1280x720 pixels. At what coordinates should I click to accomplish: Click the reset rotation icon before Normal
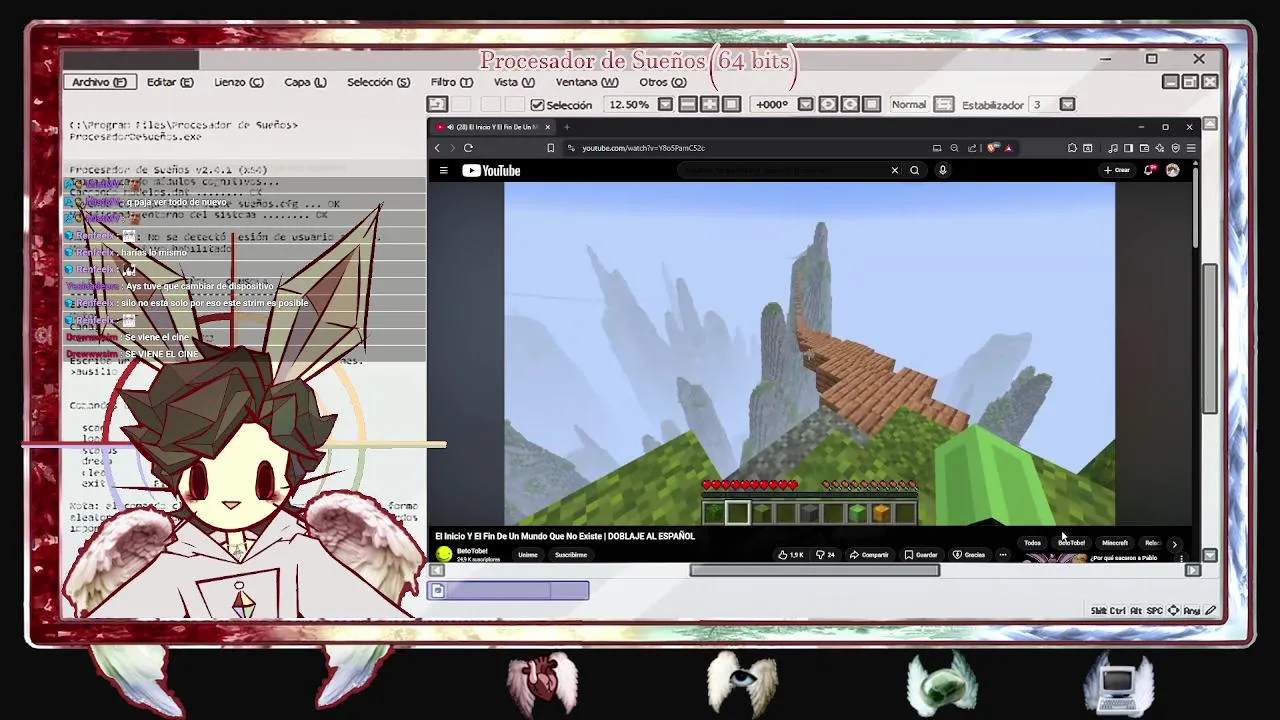click(x=872, y=104)
